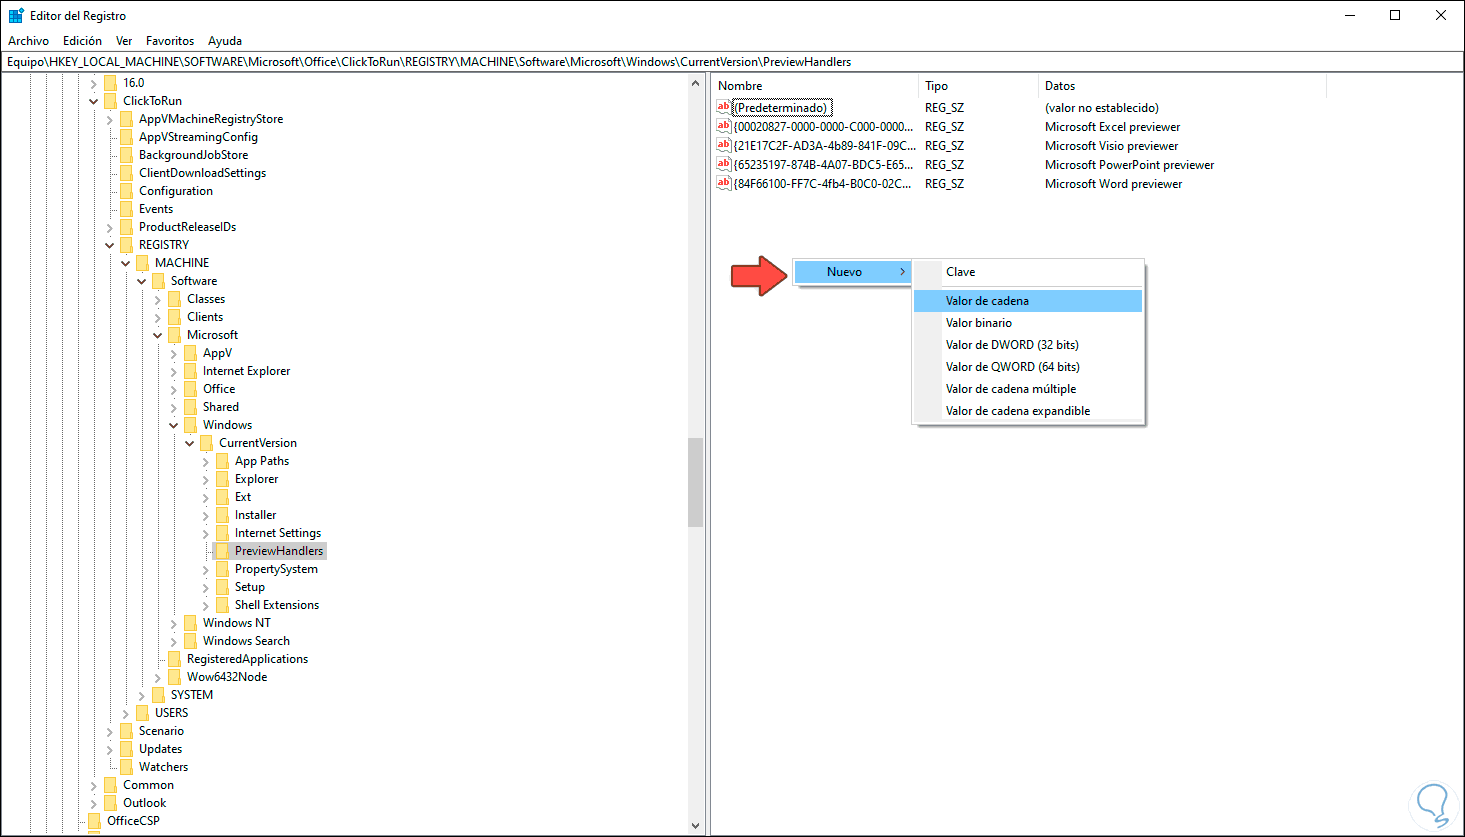Select the Internet Settings tree item

point(278,533)
